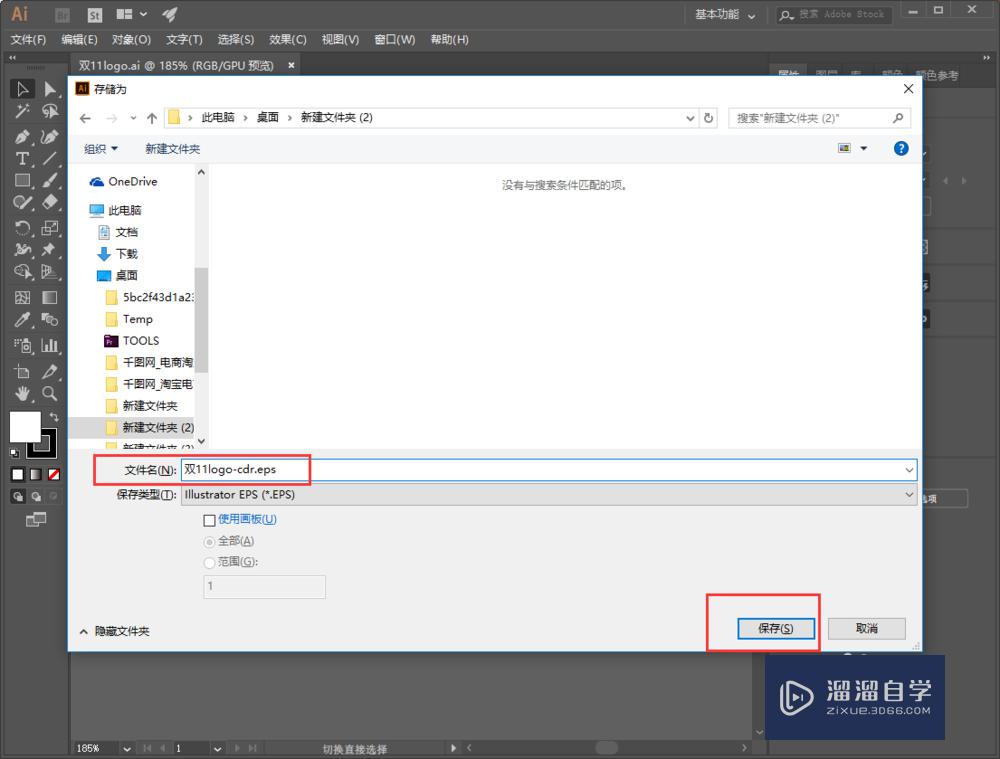This screenshot has height=759, width=1000.
Task: Expand the address bar path dropdown
Action: tap(689, 118)
